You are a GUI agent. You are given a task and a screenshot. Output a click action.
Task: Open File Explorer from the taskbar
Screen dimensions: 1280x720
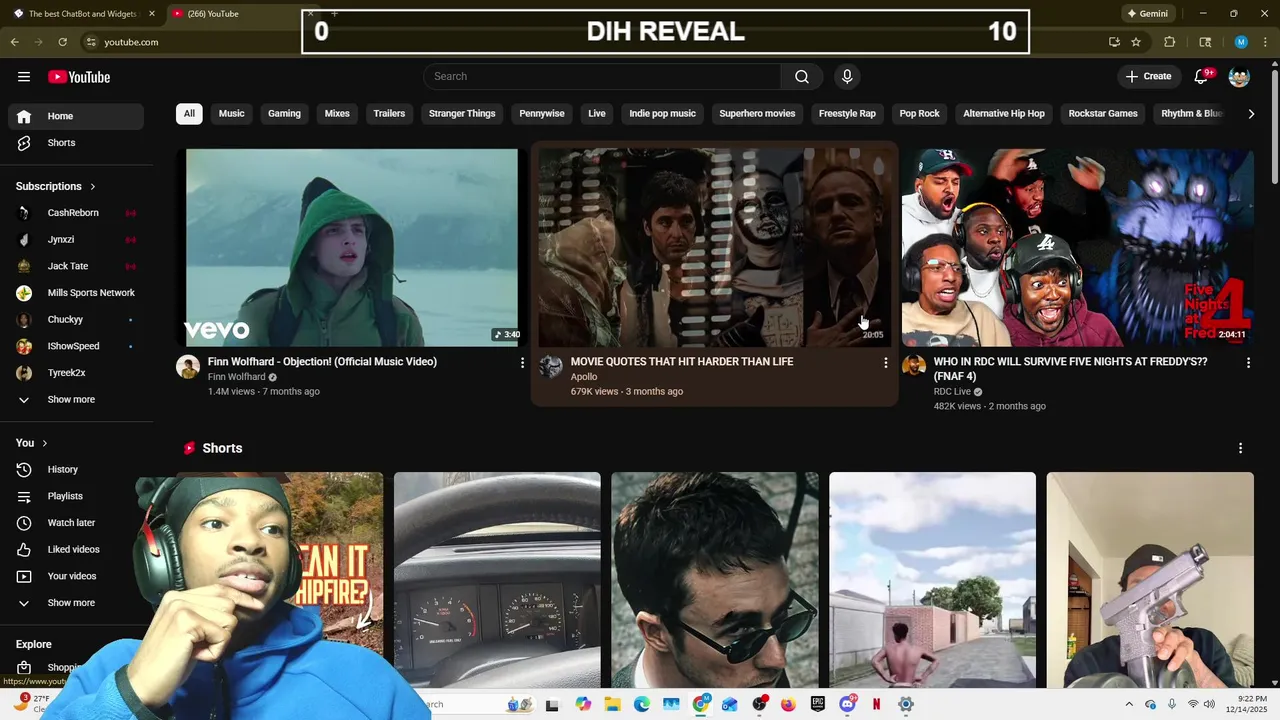612,704
